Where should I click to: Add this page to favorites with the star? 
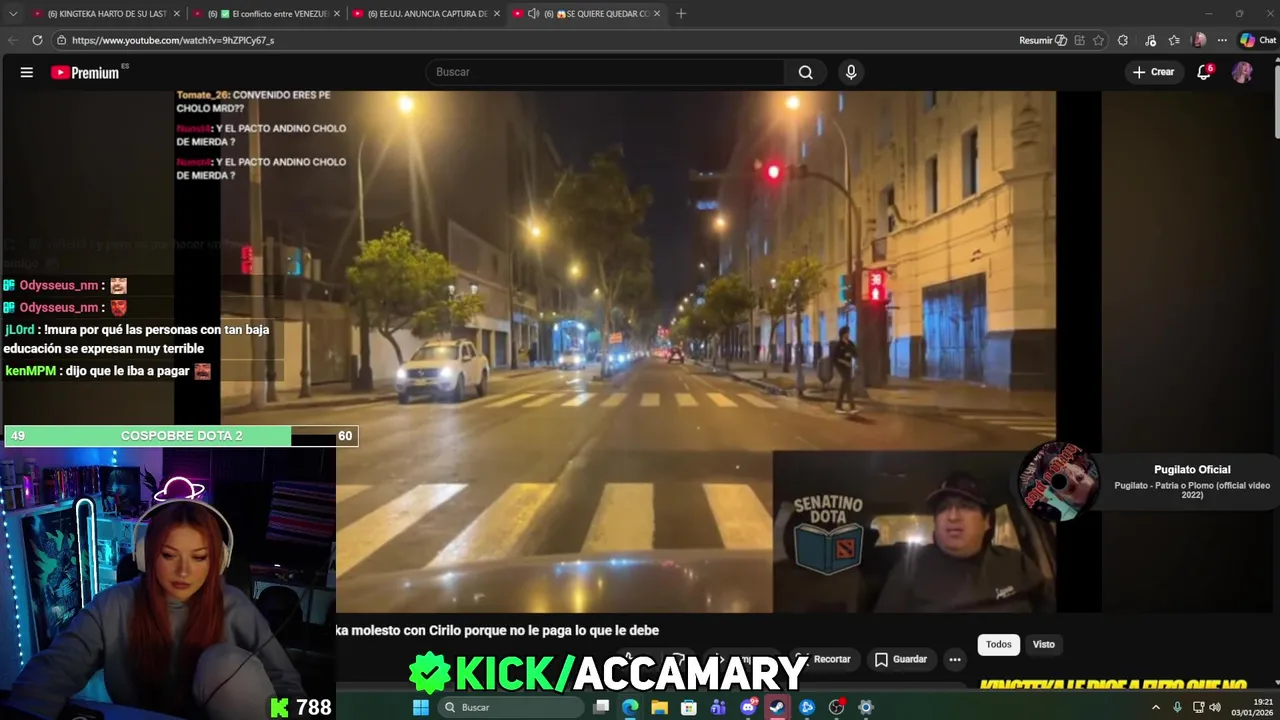pyautogui.click(x=1098, y=40)
